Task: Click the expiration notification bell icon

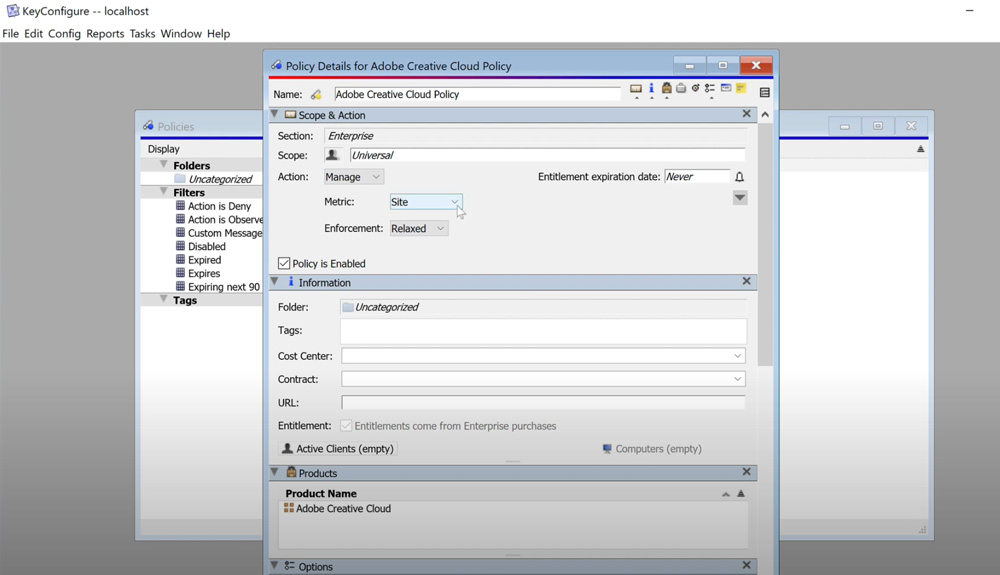Action: (739, 177)
